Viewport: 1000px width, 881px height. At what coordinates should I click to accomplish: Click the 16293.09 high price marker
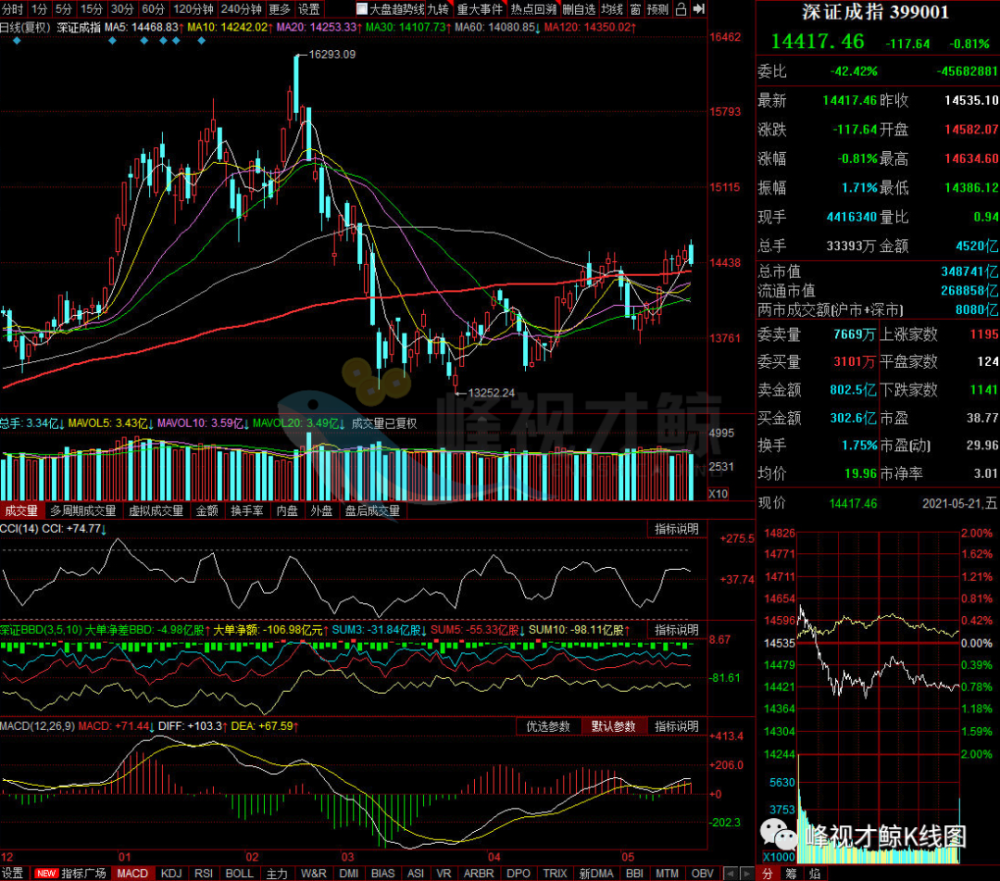click(332, 54)
